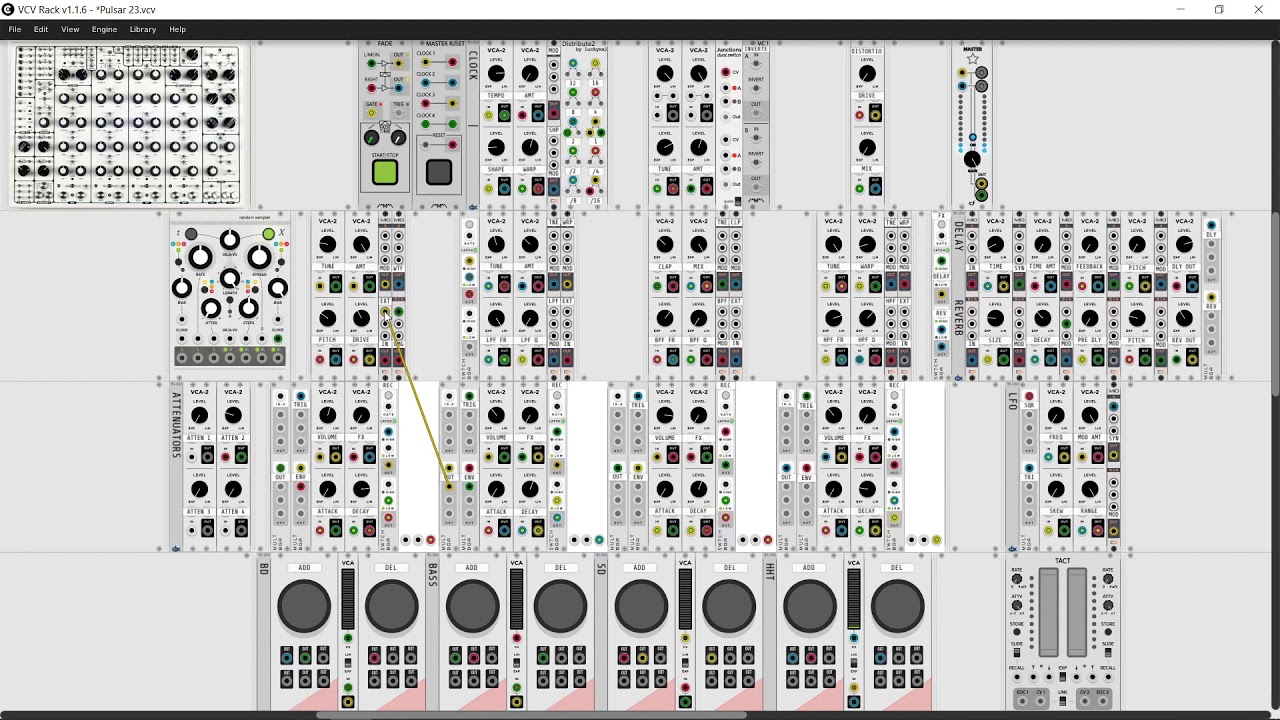Click the SD channel VCA level fader

[685, 600]
